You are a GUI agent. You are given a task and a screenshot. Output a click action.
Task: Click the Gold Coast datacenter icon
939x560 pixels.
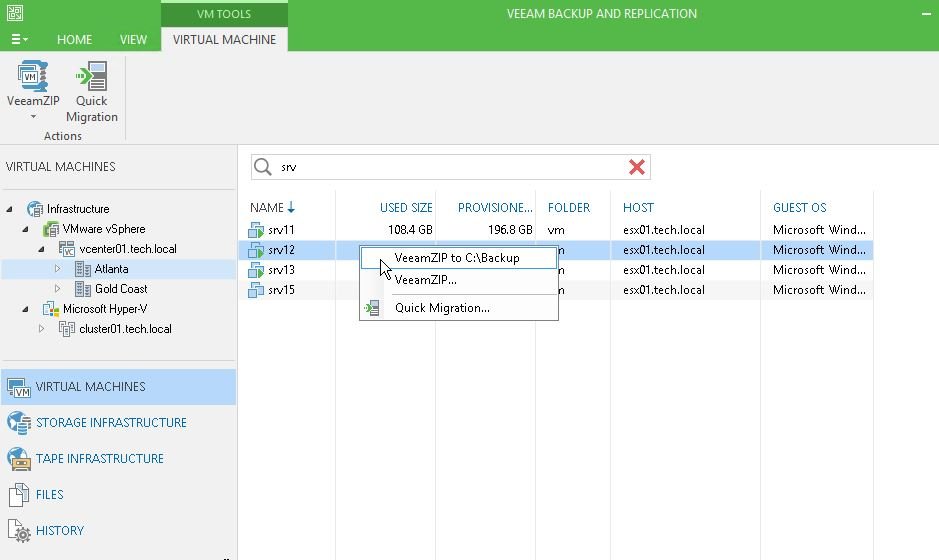point(83,289)
